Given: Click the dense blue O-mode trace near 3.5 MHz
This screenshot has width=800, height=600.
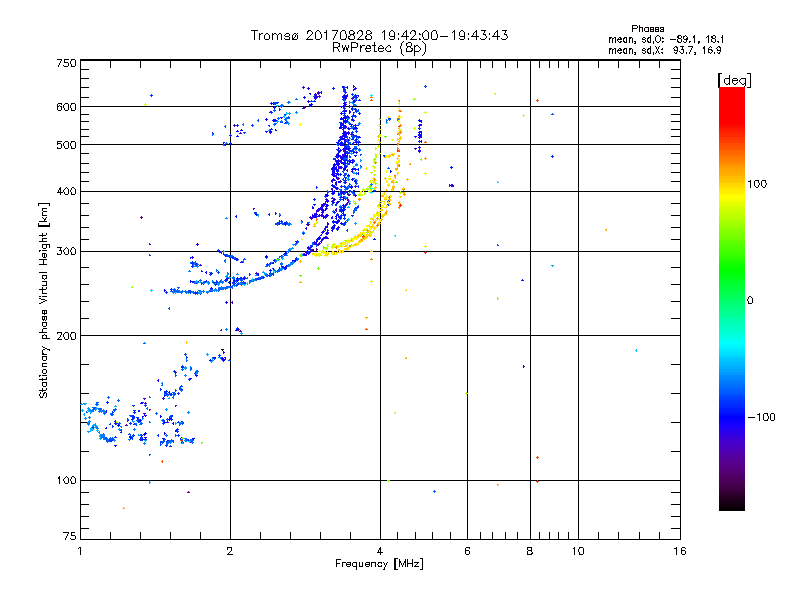Looking at the screenshot, I should point(345,158).
